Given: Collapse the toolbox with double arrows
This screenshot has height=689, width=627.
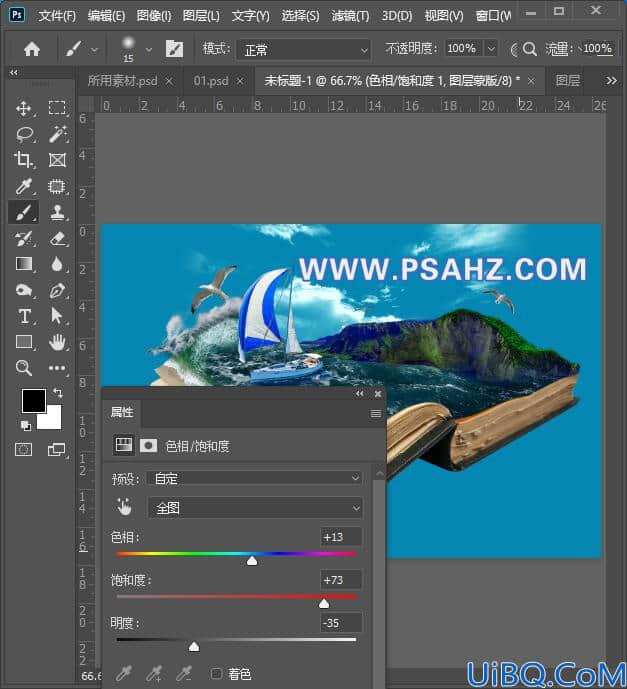Looking at the screenshot, I should (14, 72).
